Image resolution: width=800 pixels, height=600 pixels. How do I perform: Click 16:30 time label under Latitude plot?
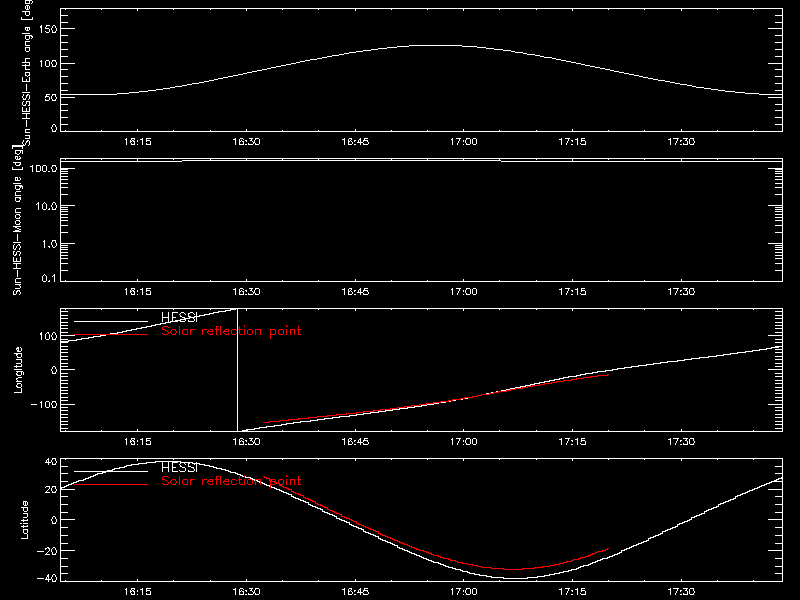click(x=246, y=592)
